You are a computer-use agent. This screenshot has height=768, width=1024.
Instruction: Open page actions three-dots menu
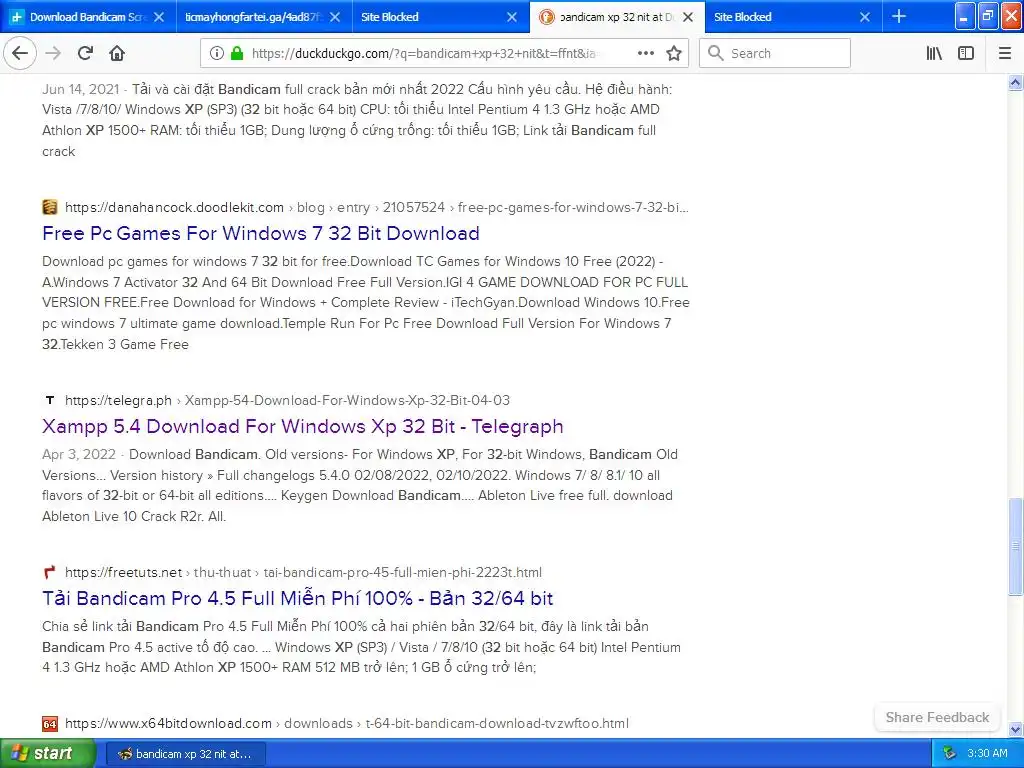click(x=645, y=53)
